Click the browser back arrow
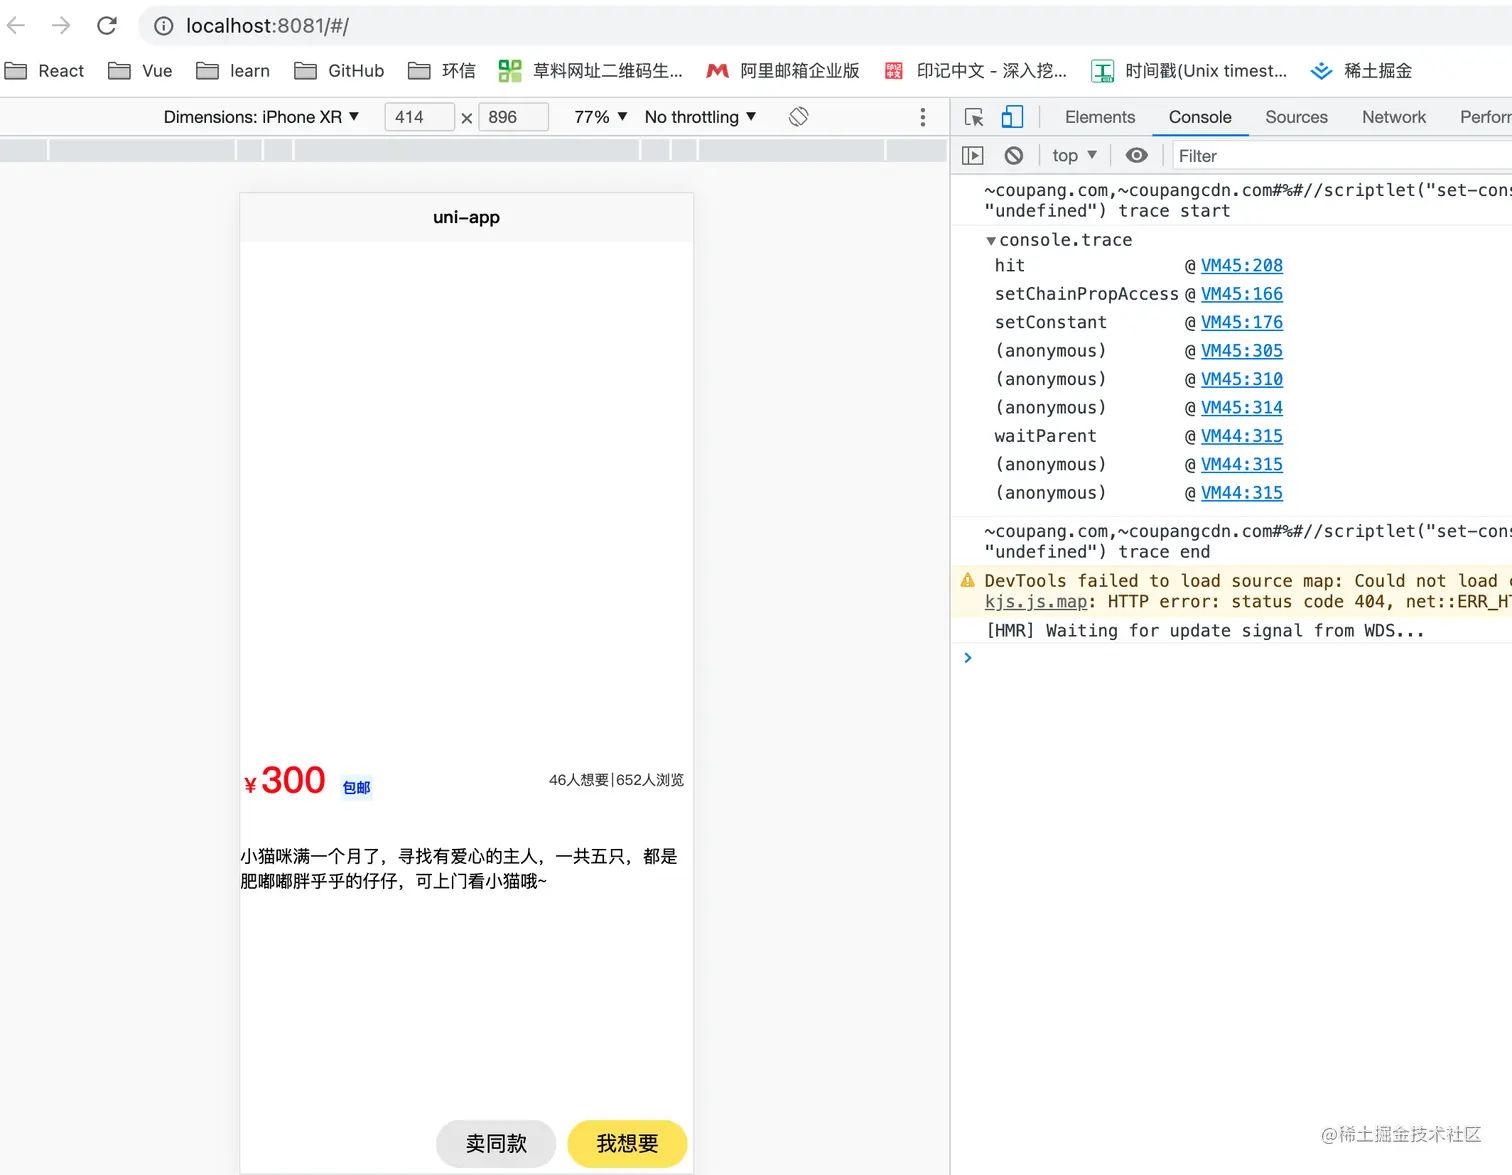 16,25
